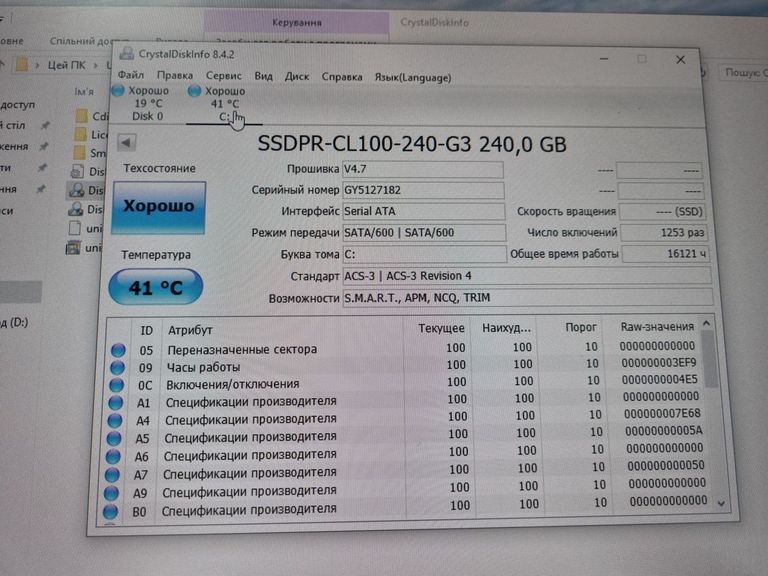Click the first uni file icon in Explorer

(75, 228)
